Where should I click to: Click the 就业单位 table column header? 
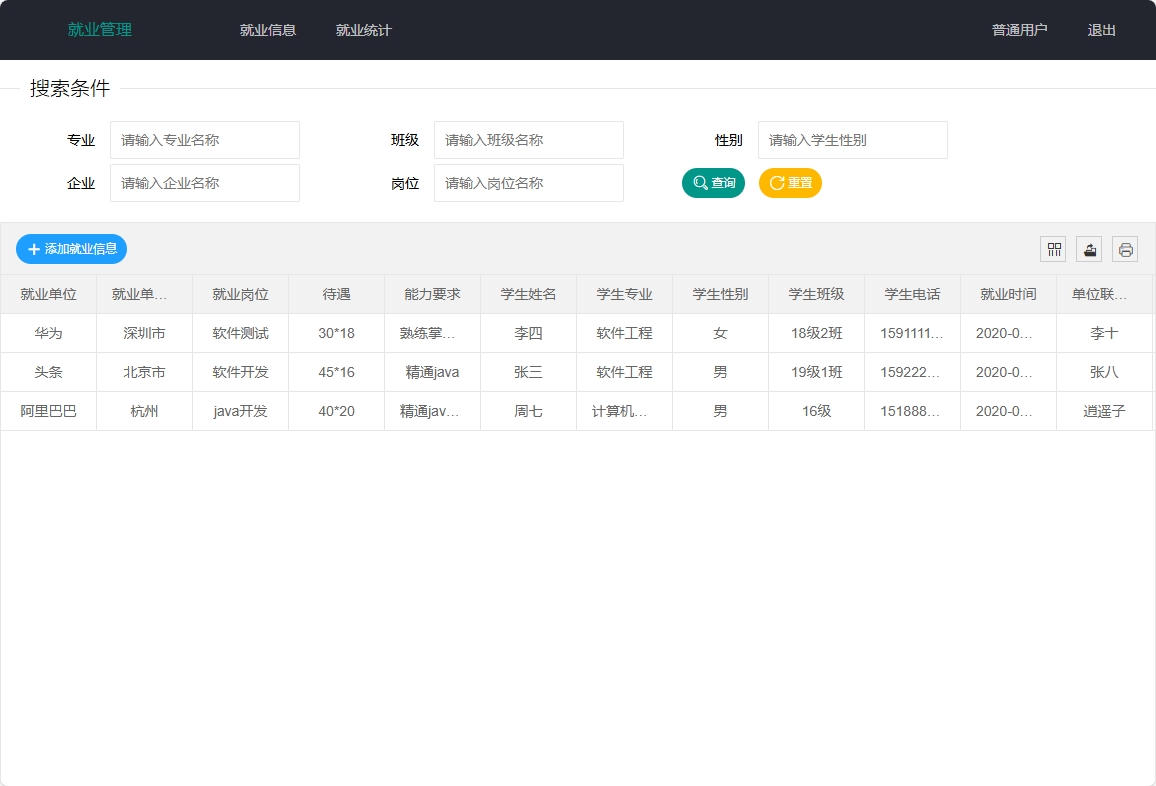(x=47, y=294)
